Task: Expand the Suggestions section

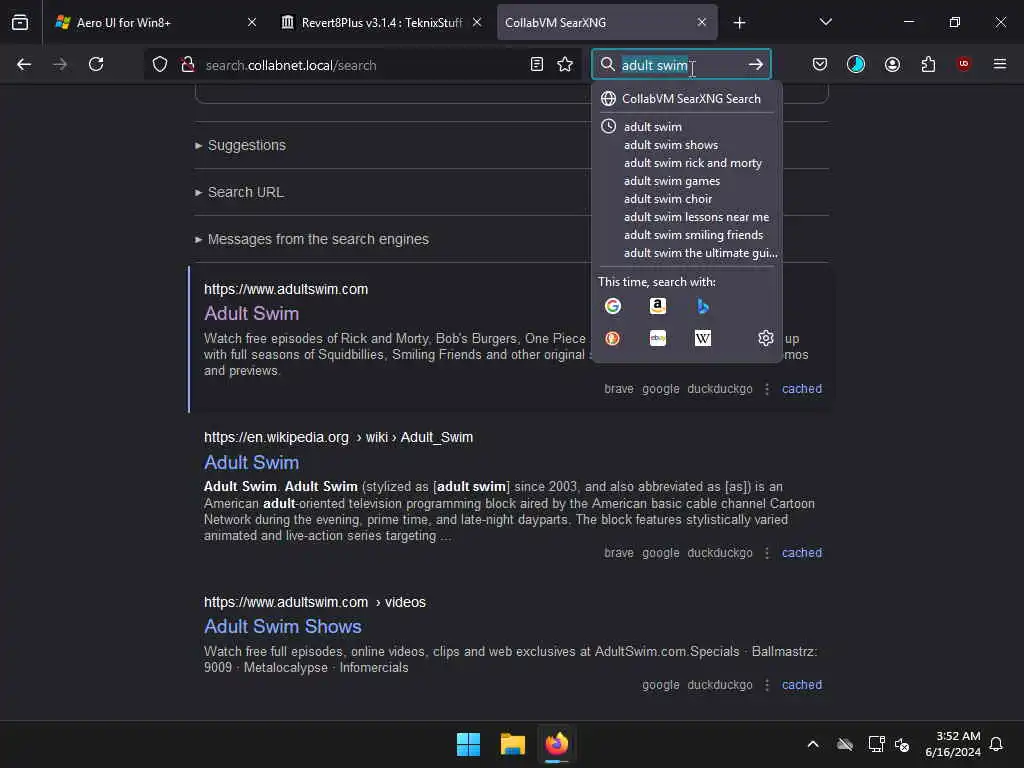Action: pyautogui.click(x=240, y=145)
